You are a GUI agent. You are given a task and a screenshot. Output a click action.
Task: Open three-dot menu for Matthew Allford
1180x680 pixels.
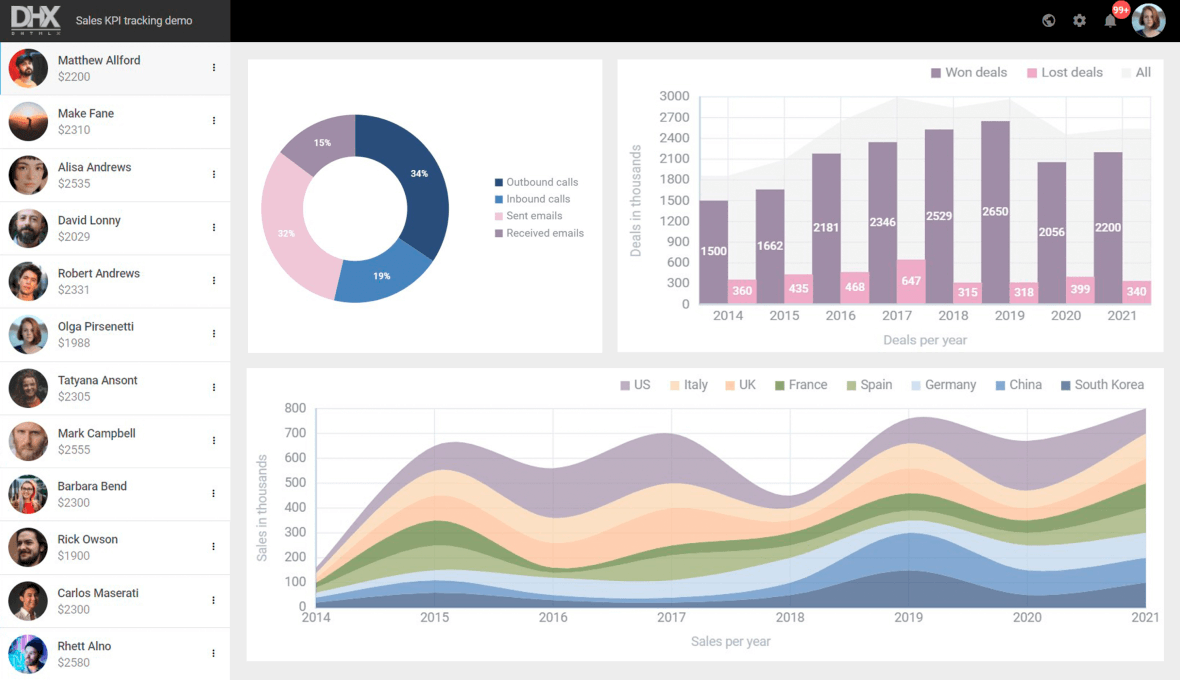[x=214, y=68]
